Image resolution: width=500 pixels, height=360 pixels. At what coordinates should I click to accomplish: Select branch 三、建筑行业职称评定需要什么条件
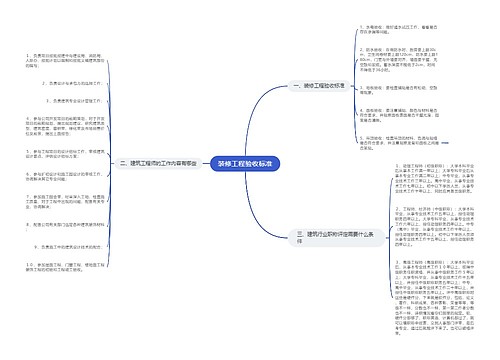point(336,237)
